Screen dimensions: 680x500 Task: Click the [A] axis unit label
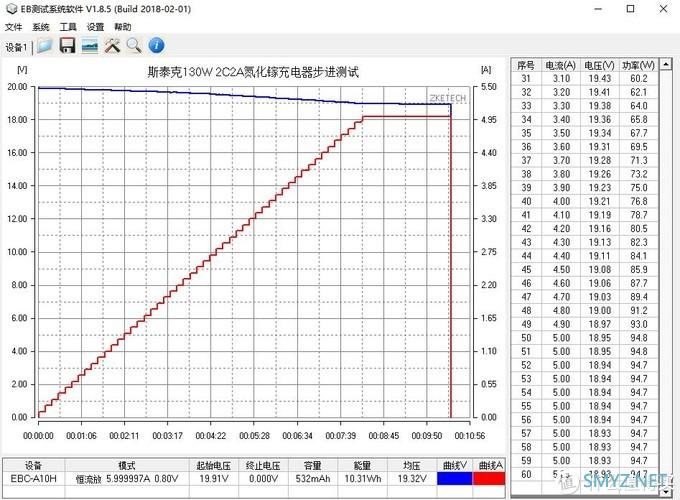(486, 69)
